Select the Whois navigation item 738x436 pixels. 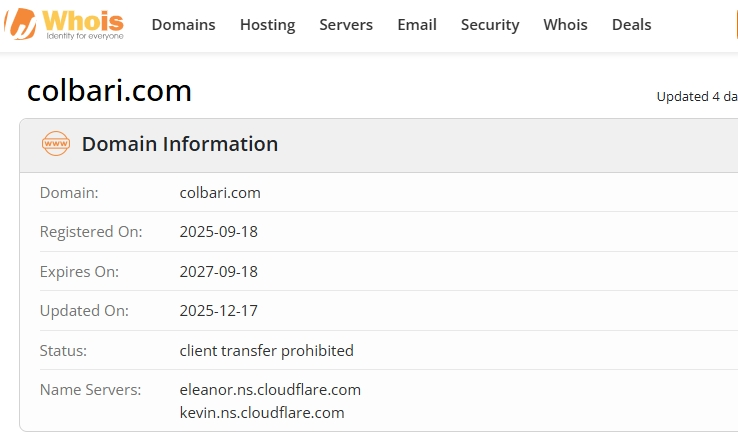click(x=565, y=24)
